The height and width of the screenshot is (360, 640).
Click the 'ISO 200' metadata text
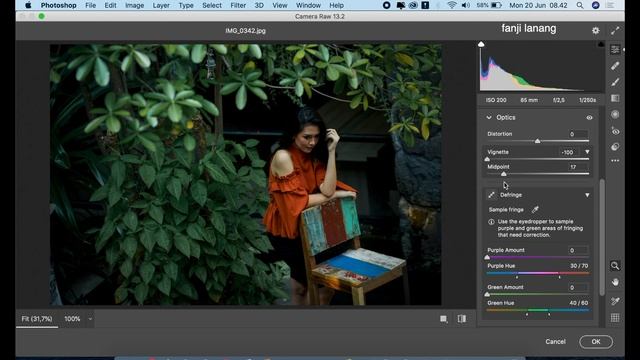click(496, 100)
